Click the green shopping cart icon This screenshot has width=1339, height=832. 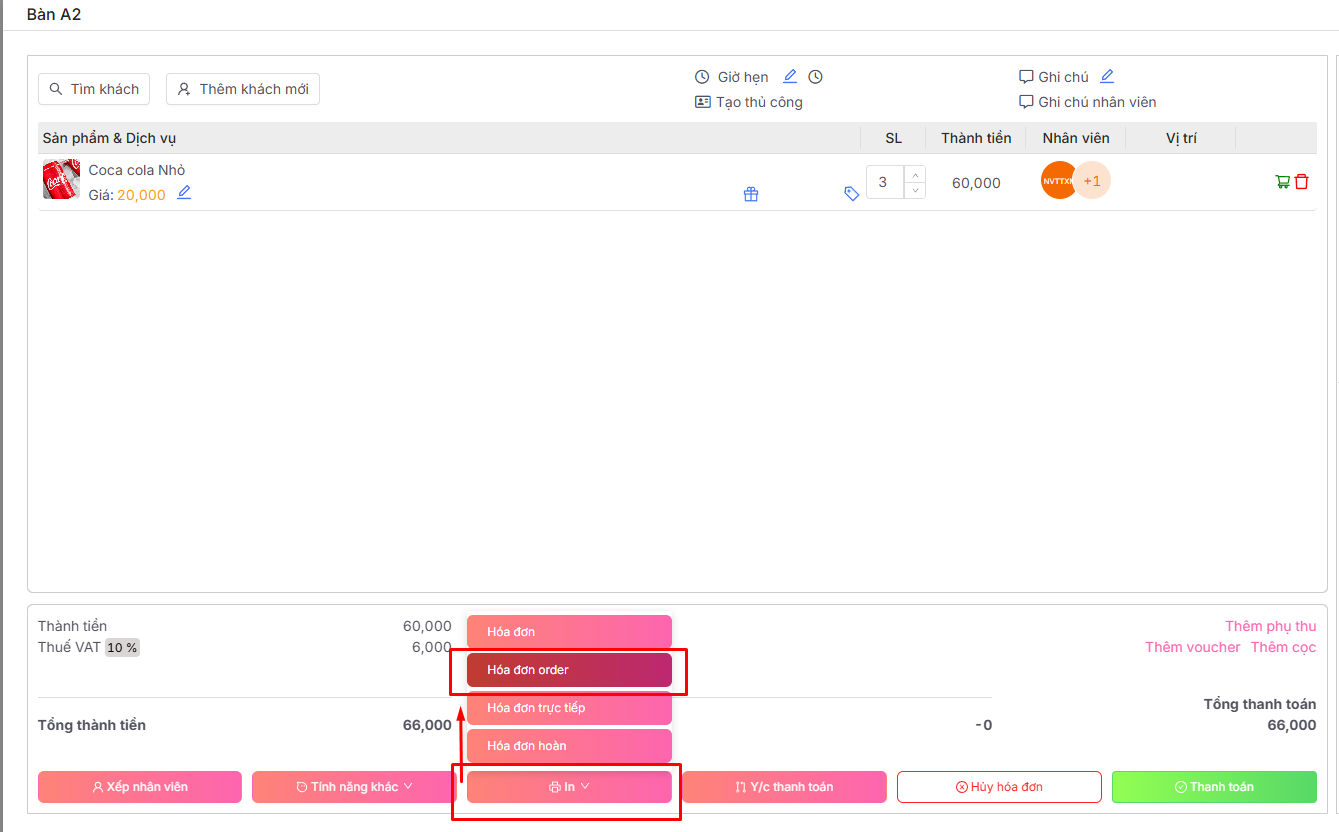(x=1282, y=182)
